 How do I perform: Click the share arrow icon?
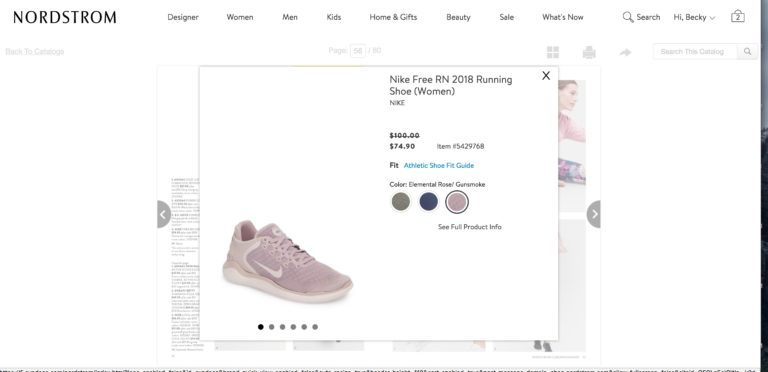coord(625,52)
